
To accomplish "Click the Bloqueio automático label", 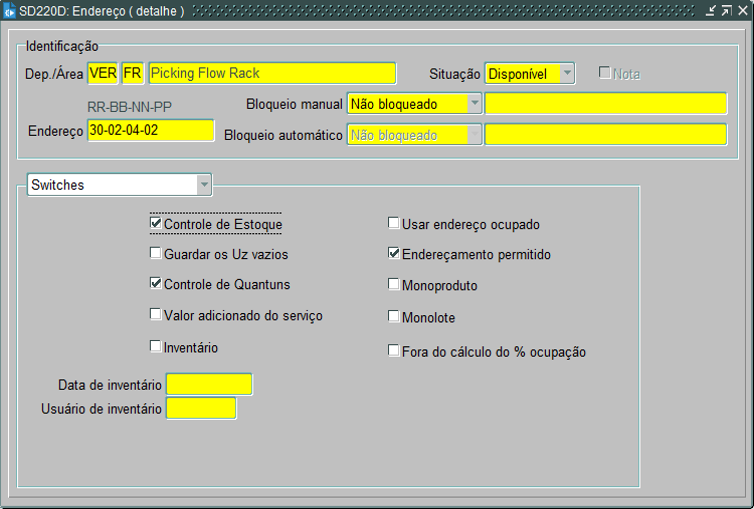I will 283,135.
